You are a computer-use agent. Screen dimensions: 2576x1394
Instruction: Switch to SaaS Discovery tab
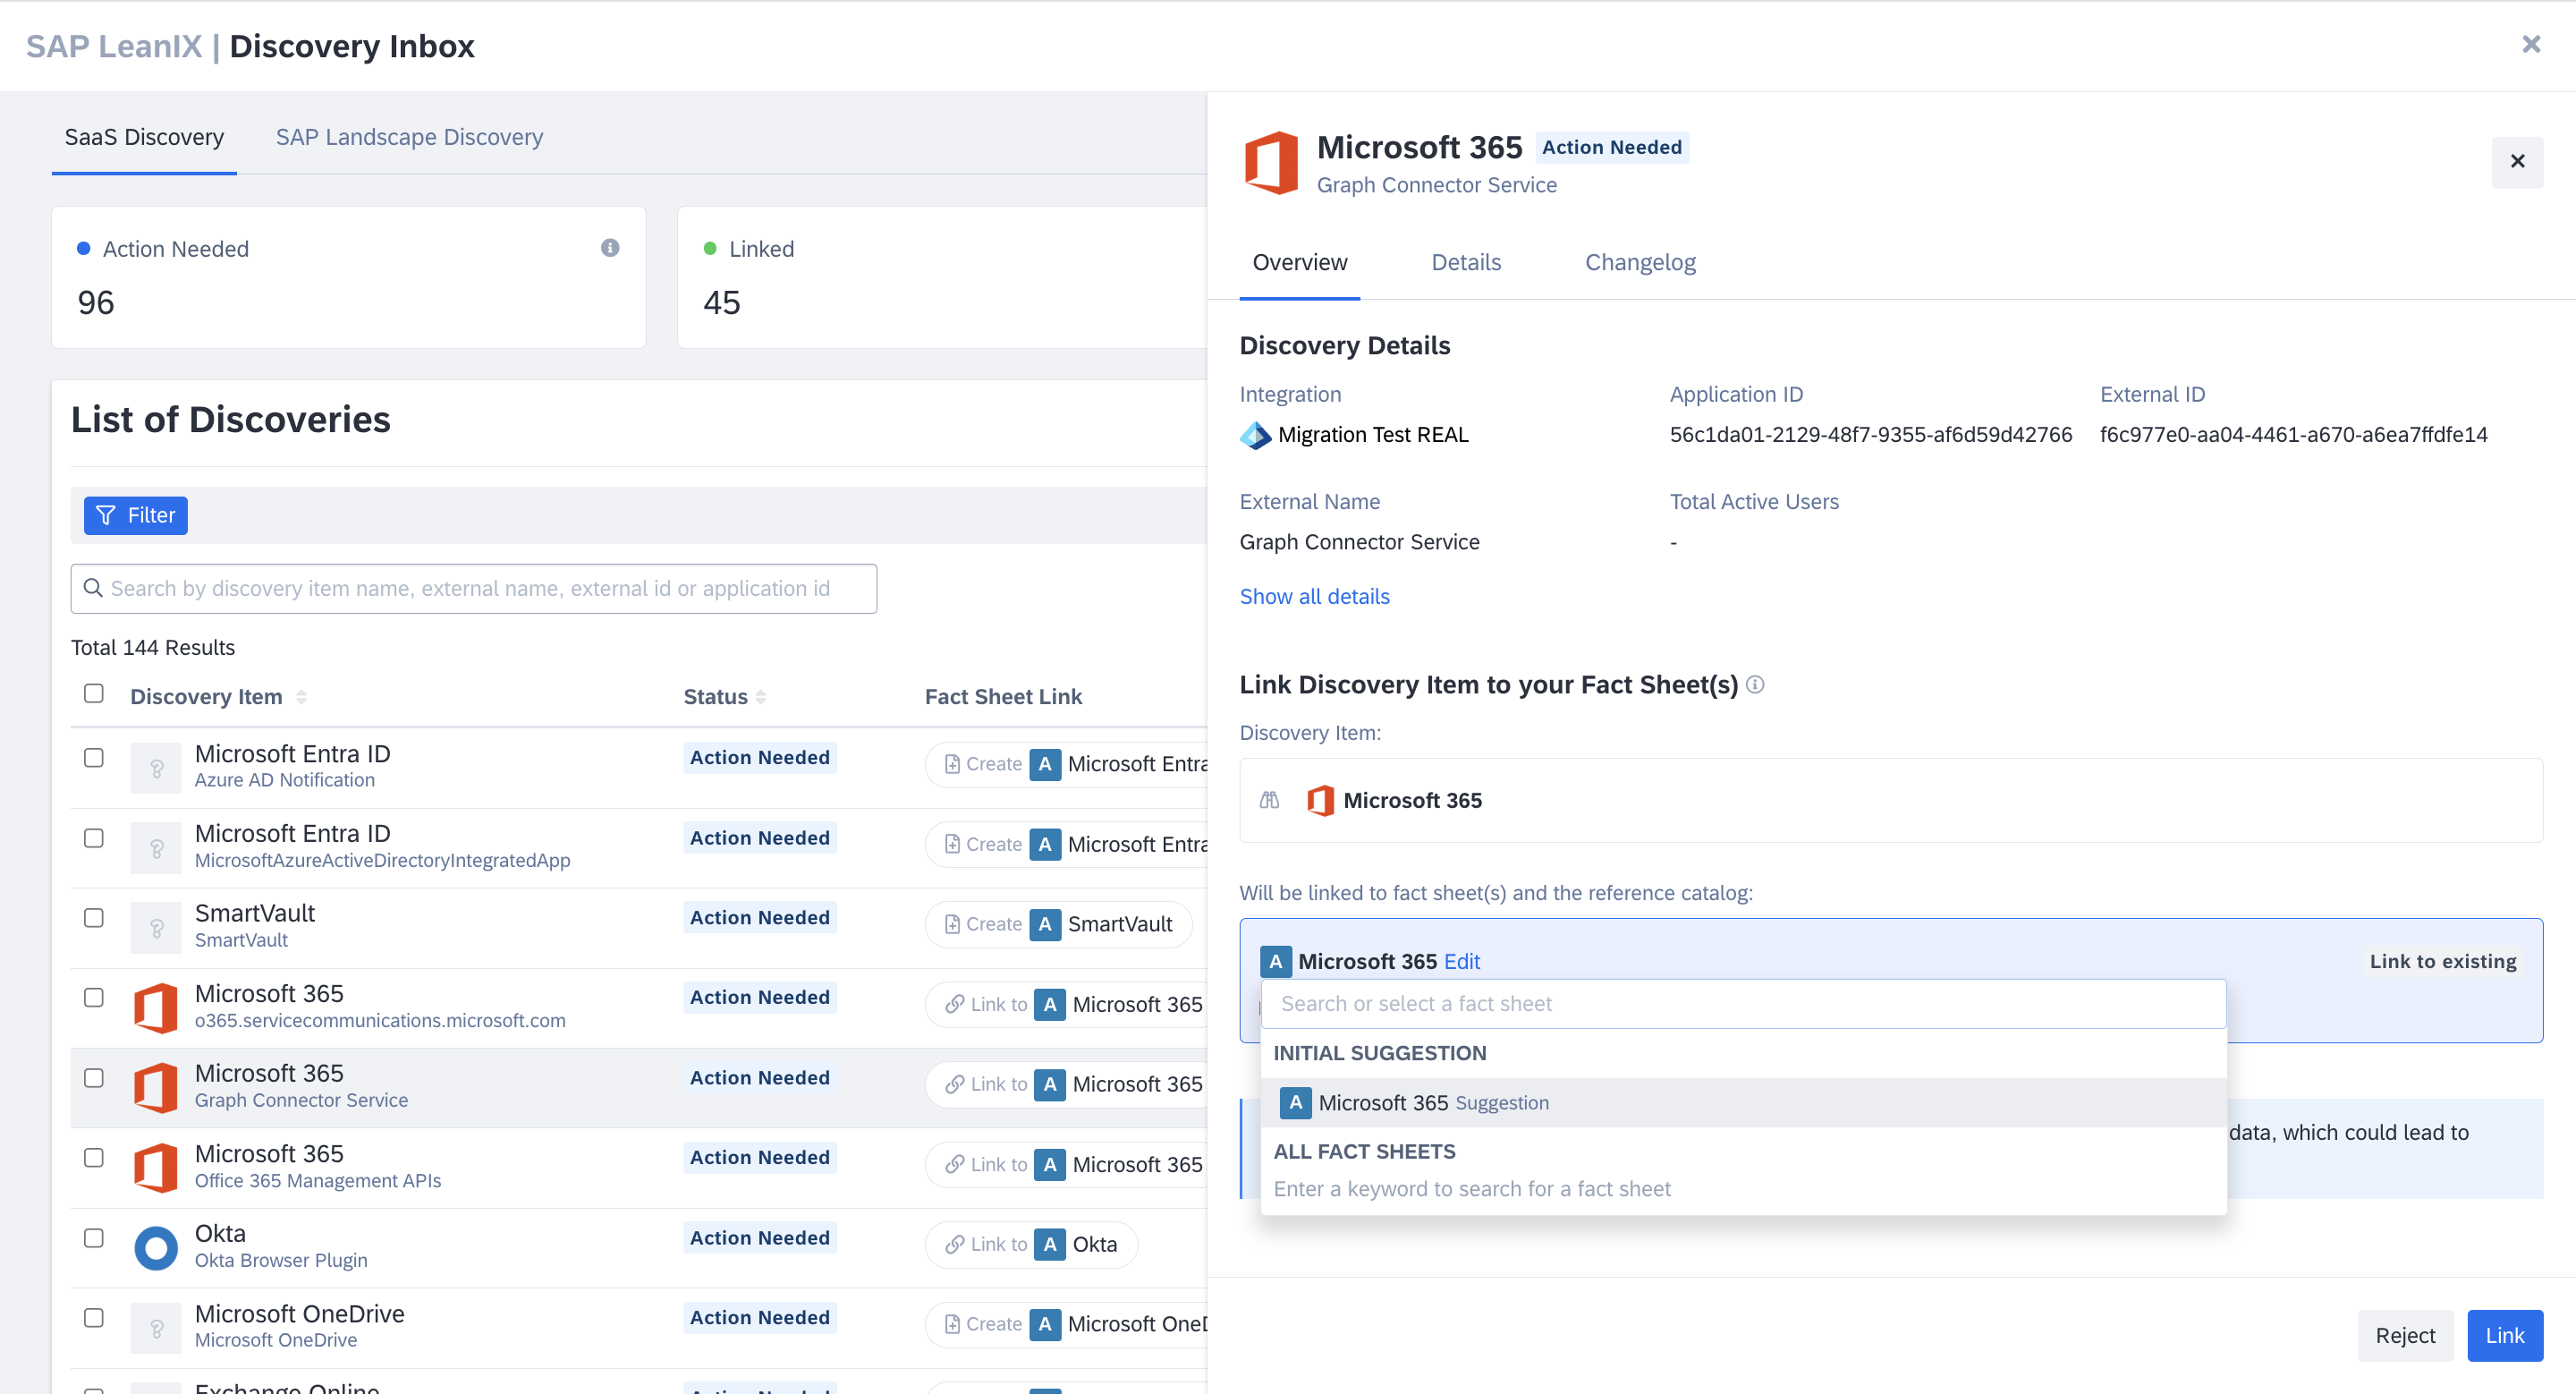(x=144, y=137)
